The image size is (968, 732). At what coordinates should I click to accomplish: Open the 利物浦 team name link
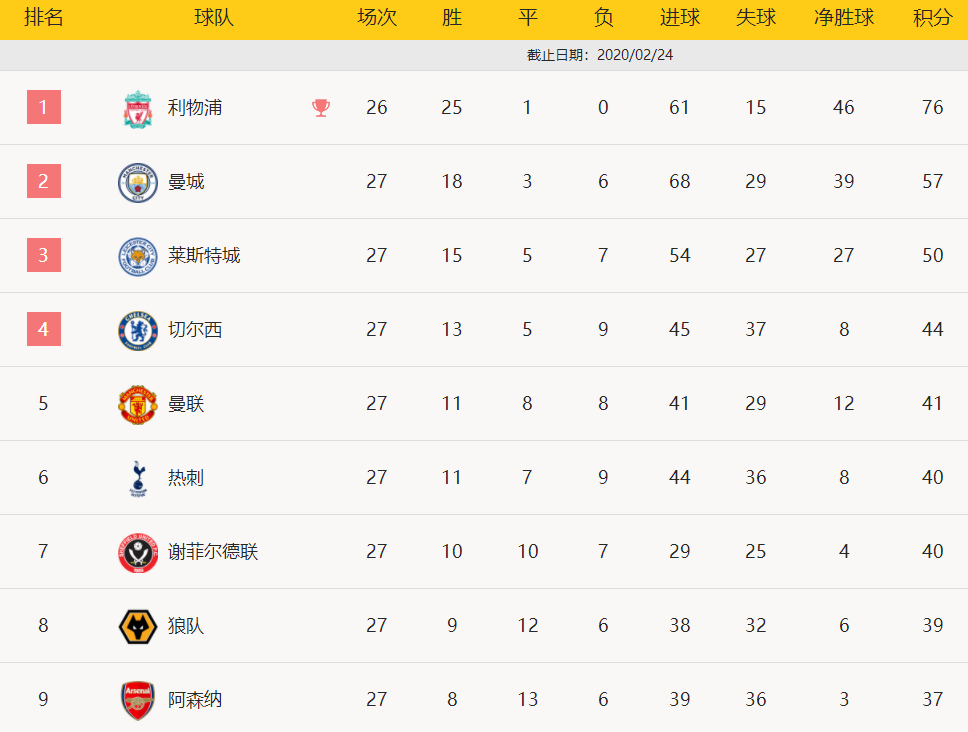194,107
